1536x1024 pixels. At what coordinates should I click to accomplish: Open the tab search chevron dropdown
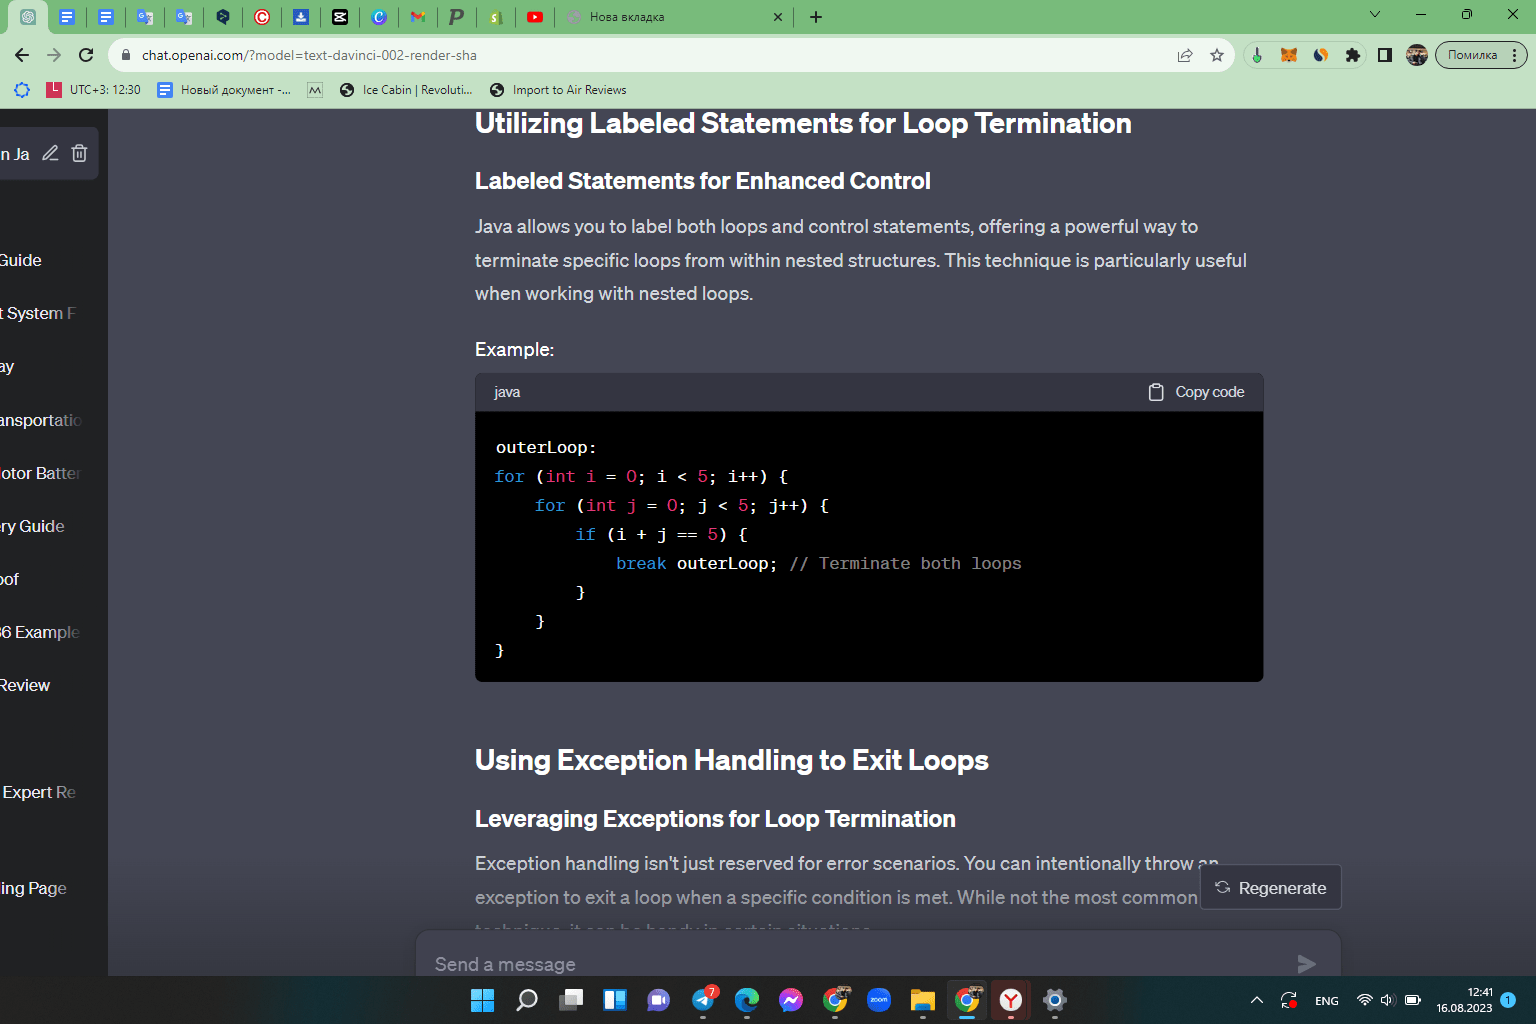point(1374,15)
